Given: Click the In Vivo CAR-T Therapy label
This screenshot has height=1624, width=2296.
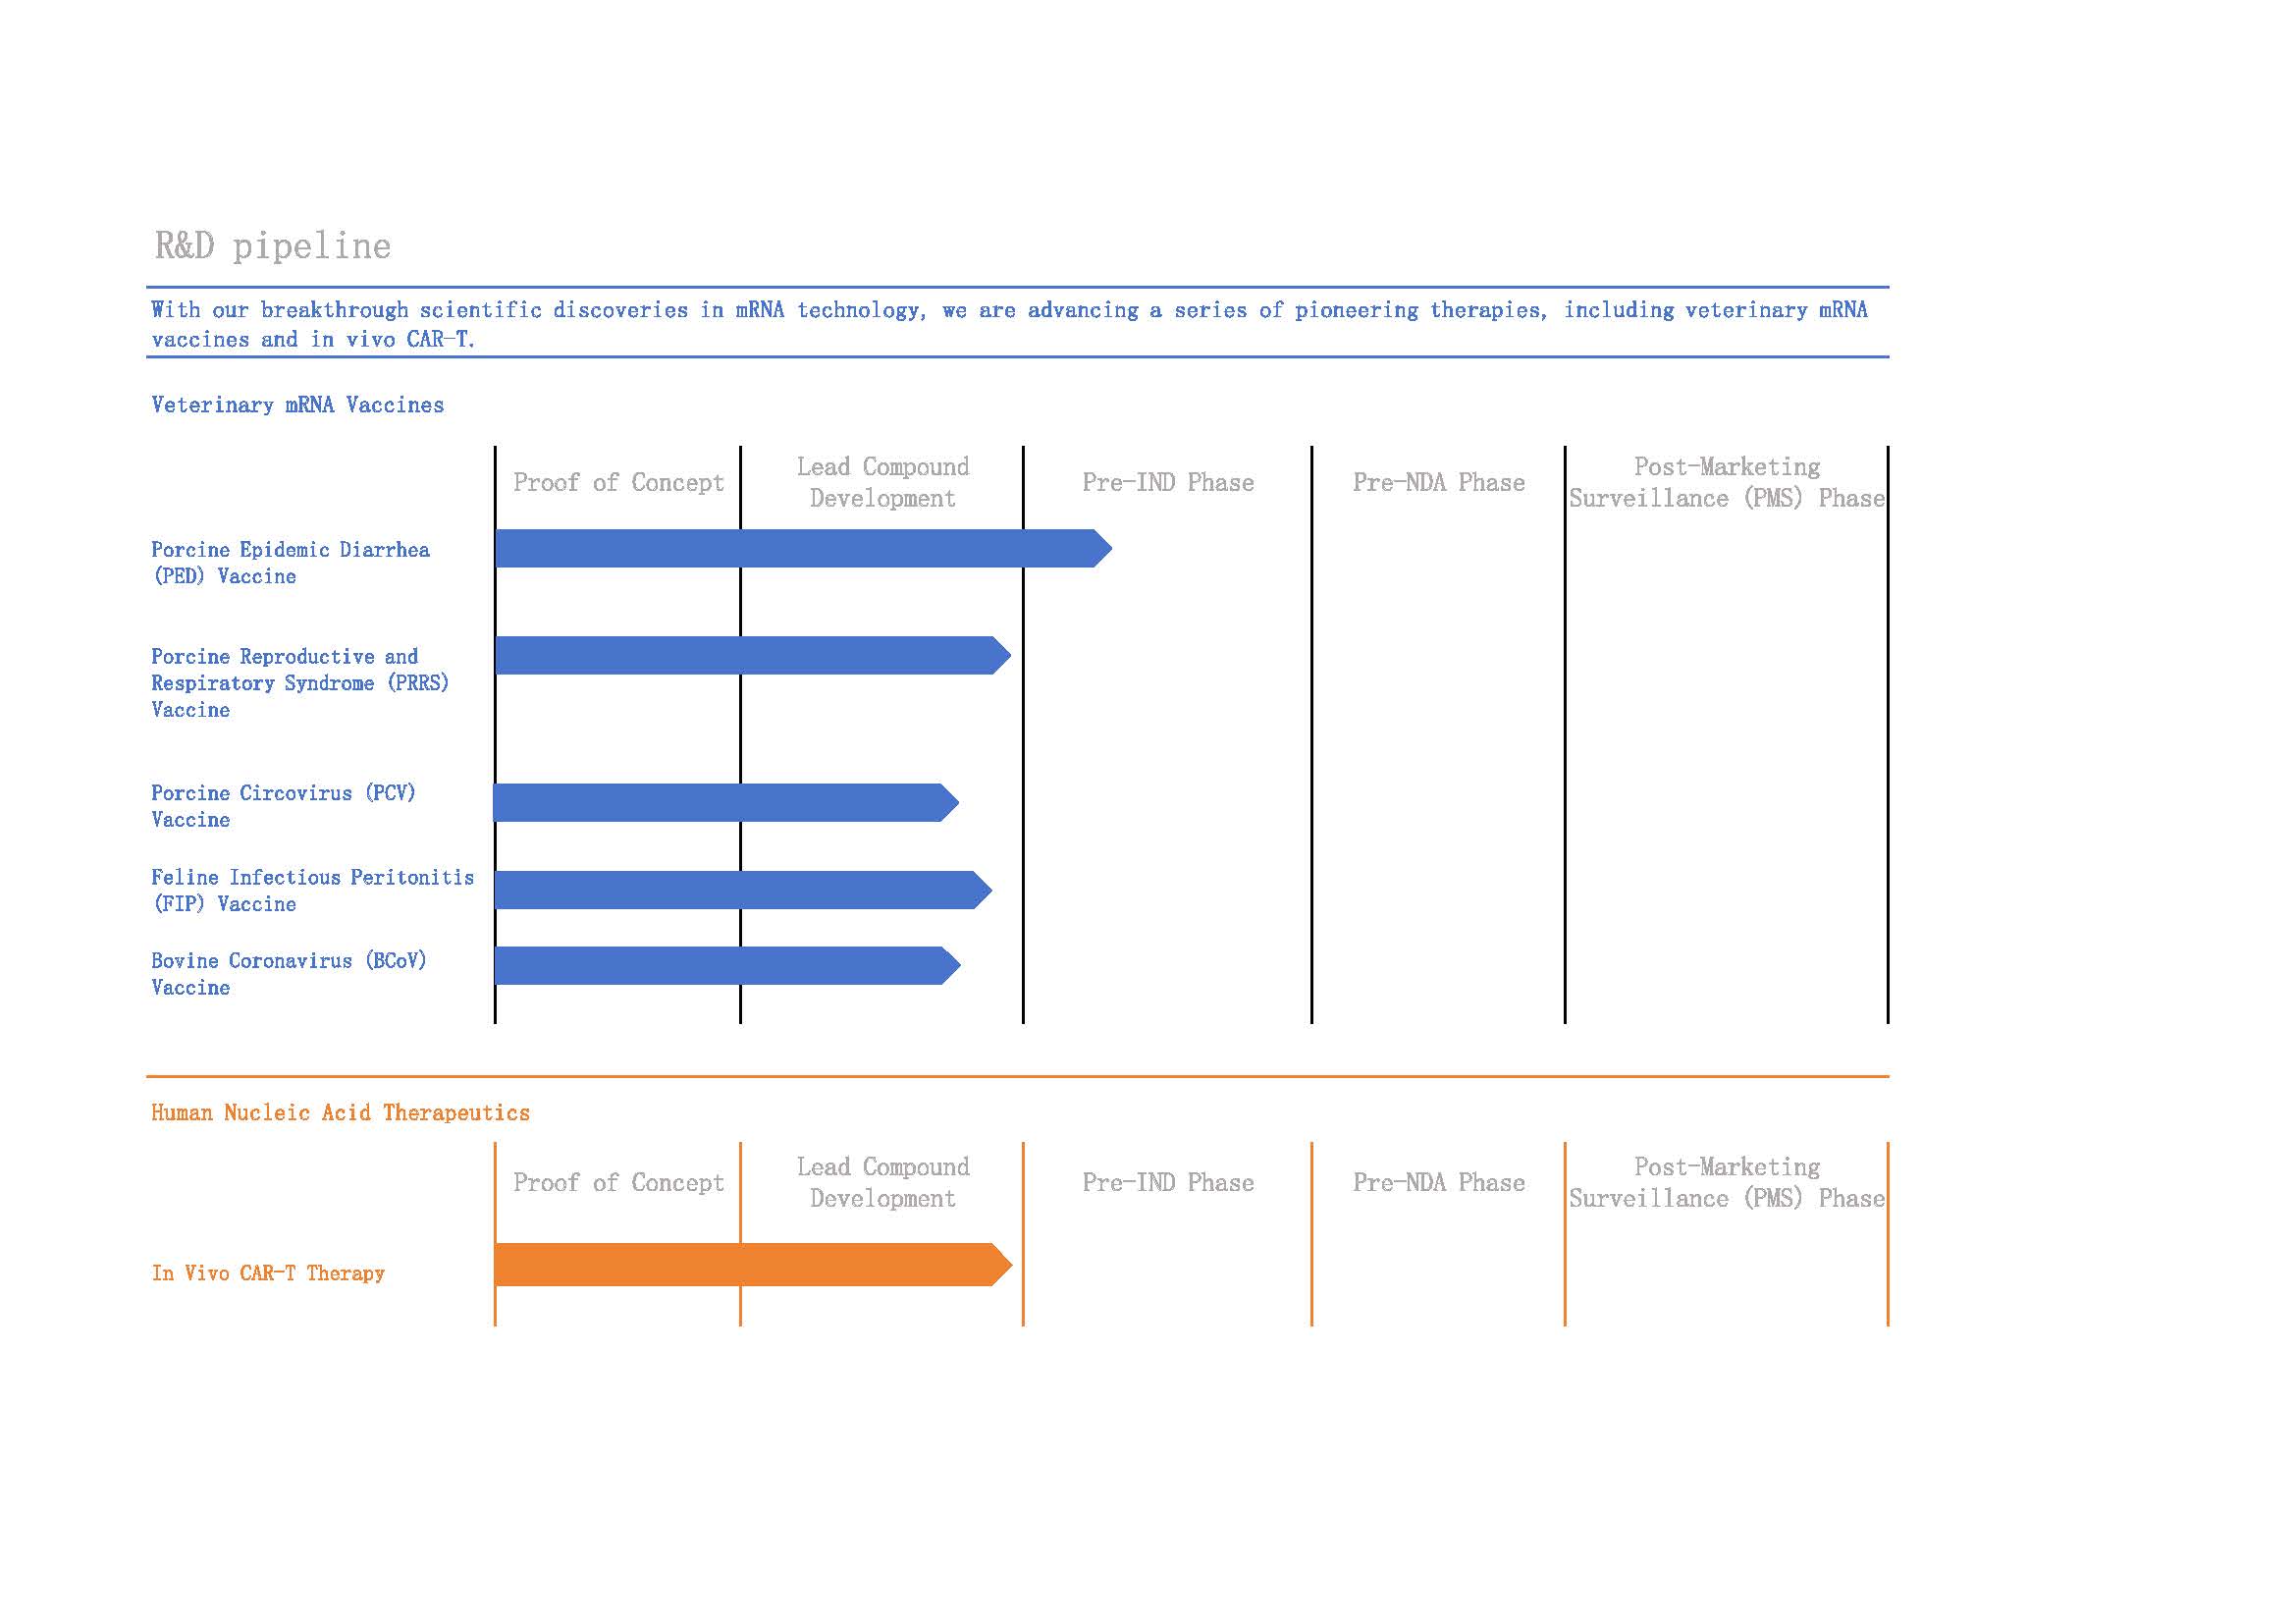Looking at the screenshot, I should click(268, 1273).
